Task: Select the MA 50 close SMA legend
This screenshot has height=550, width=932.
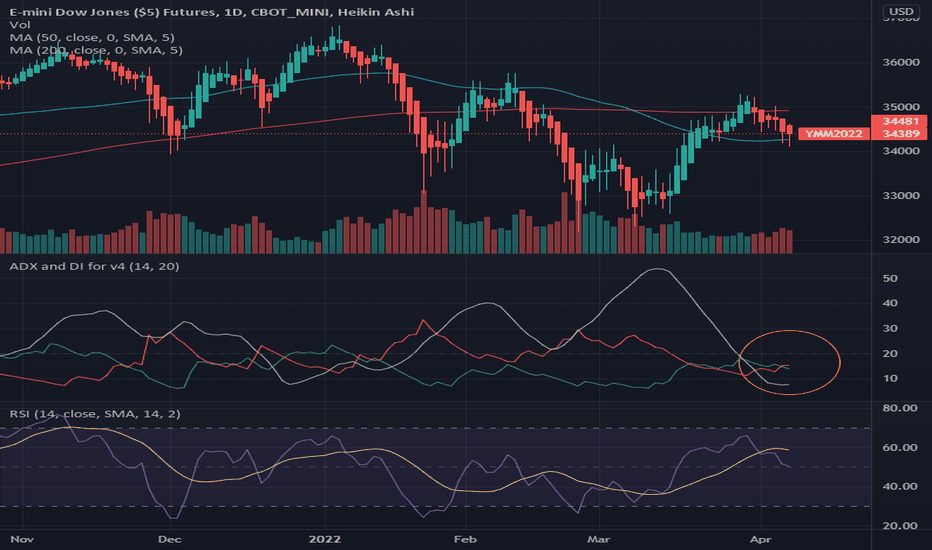Action: click(x=92, y=37)
